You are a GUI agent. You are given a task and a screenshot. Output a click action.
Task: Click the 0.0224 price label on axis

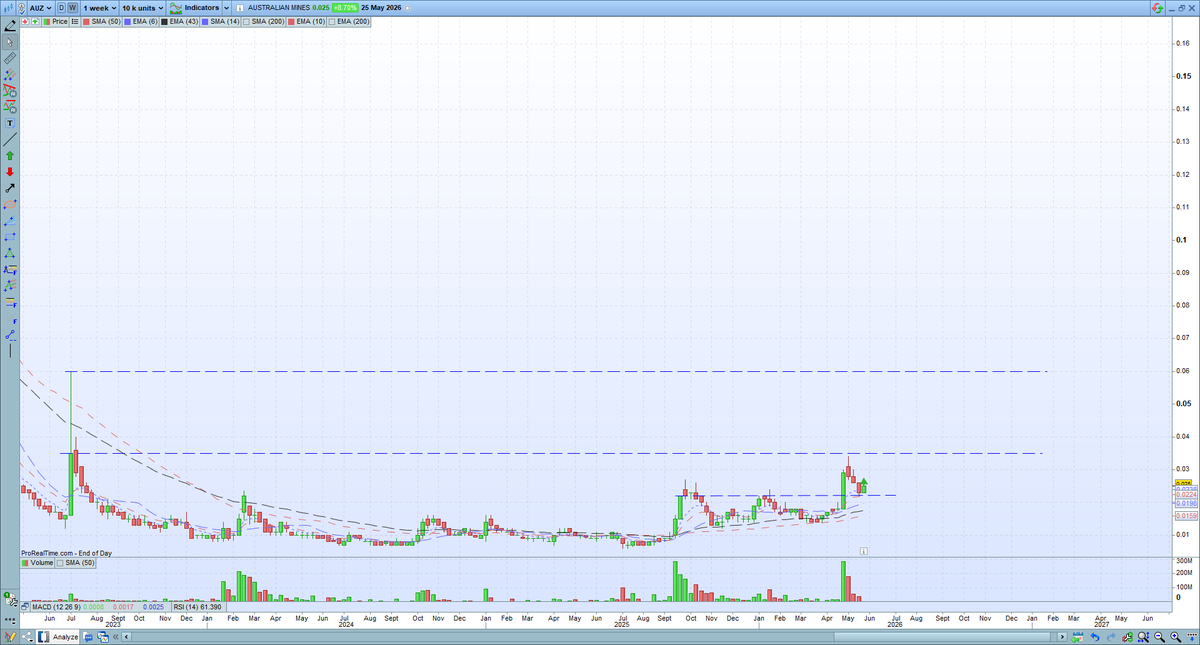[1186, 495]
